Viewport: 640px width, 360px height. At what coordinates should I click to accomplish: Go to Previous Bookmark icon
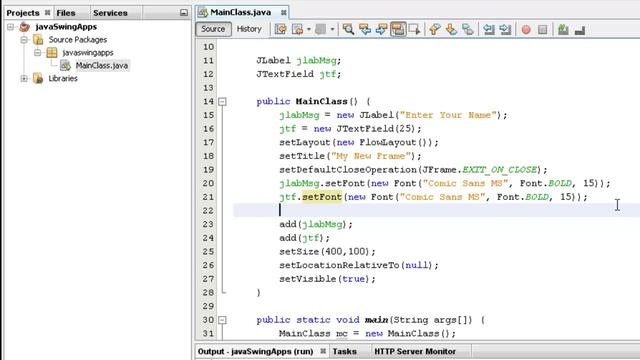tap(435, 29)
